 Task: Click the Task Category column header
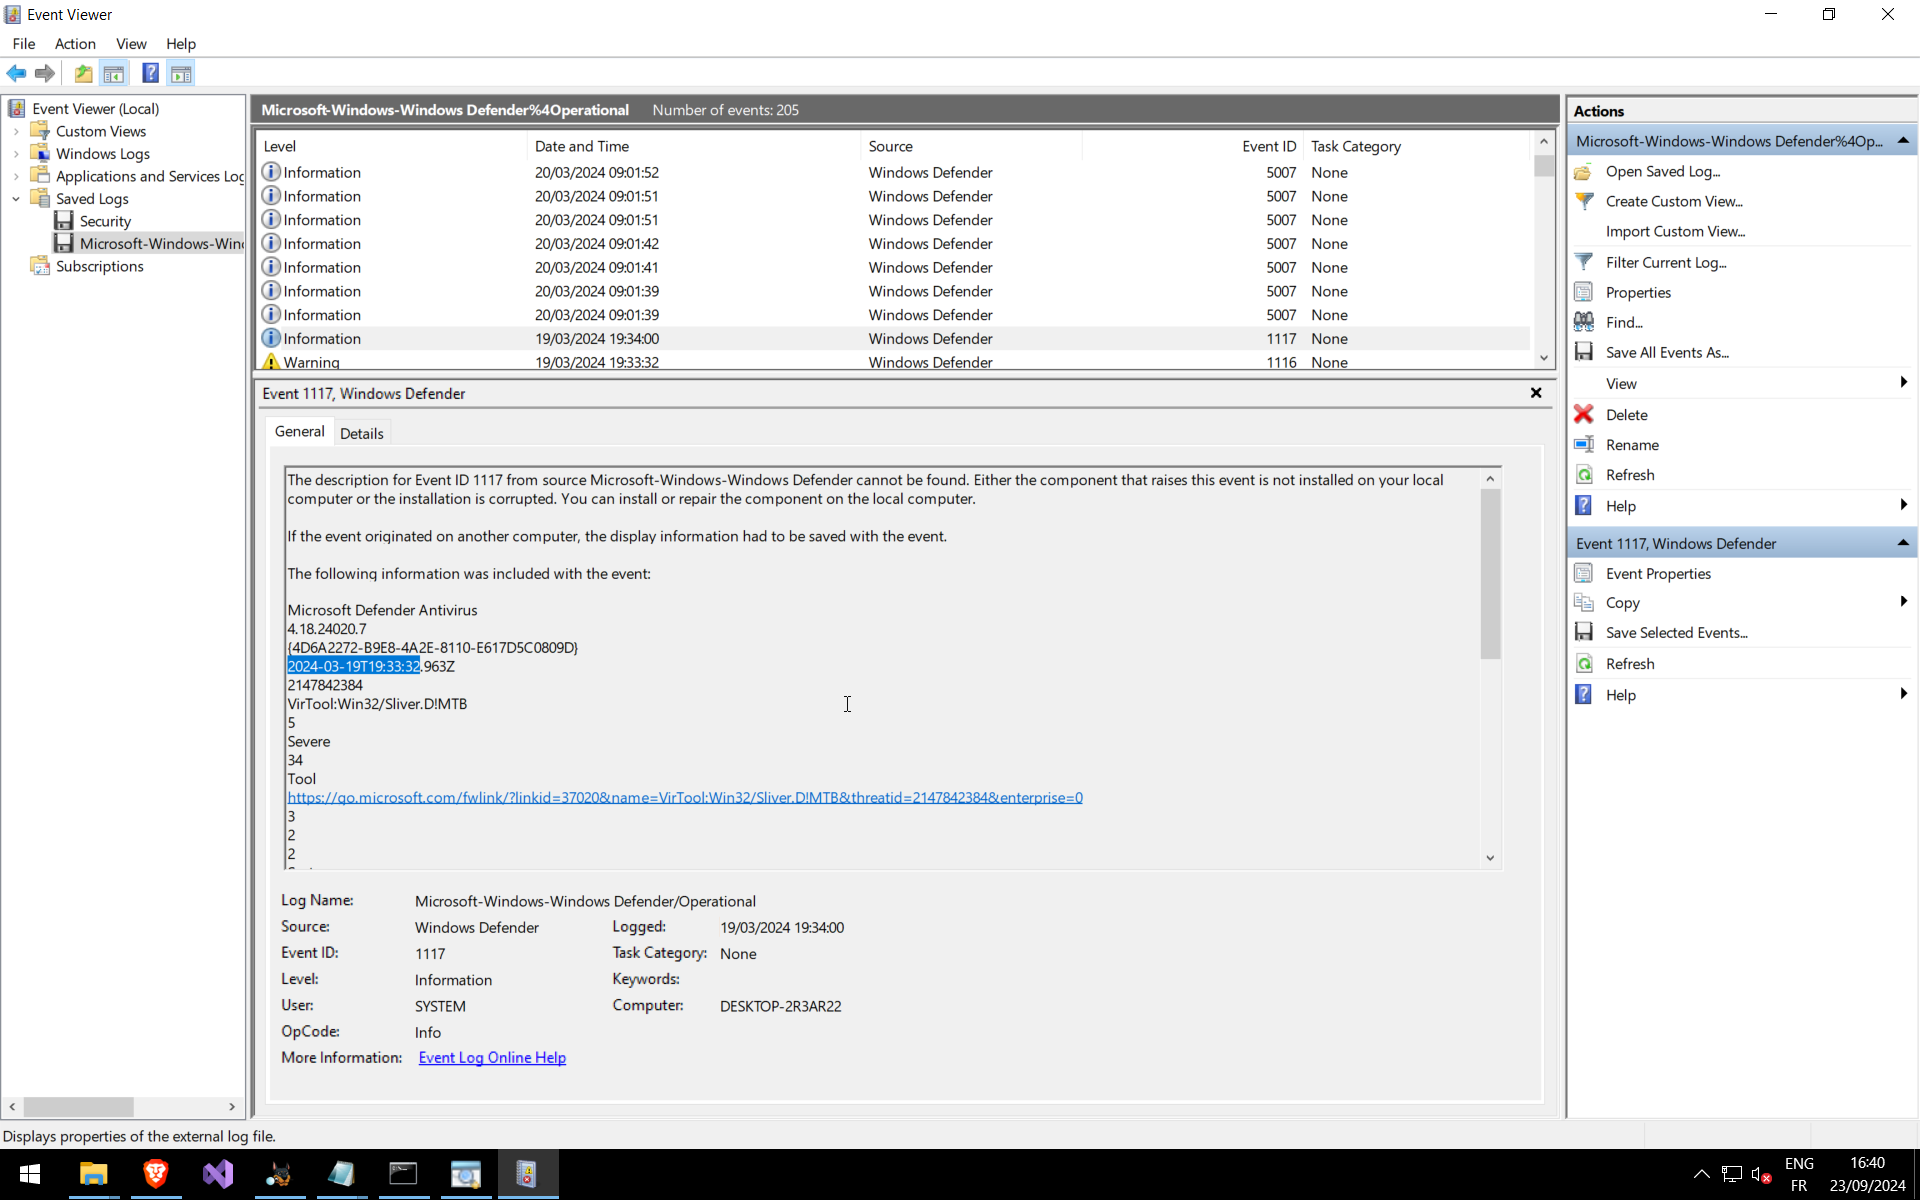point(1416,146)
